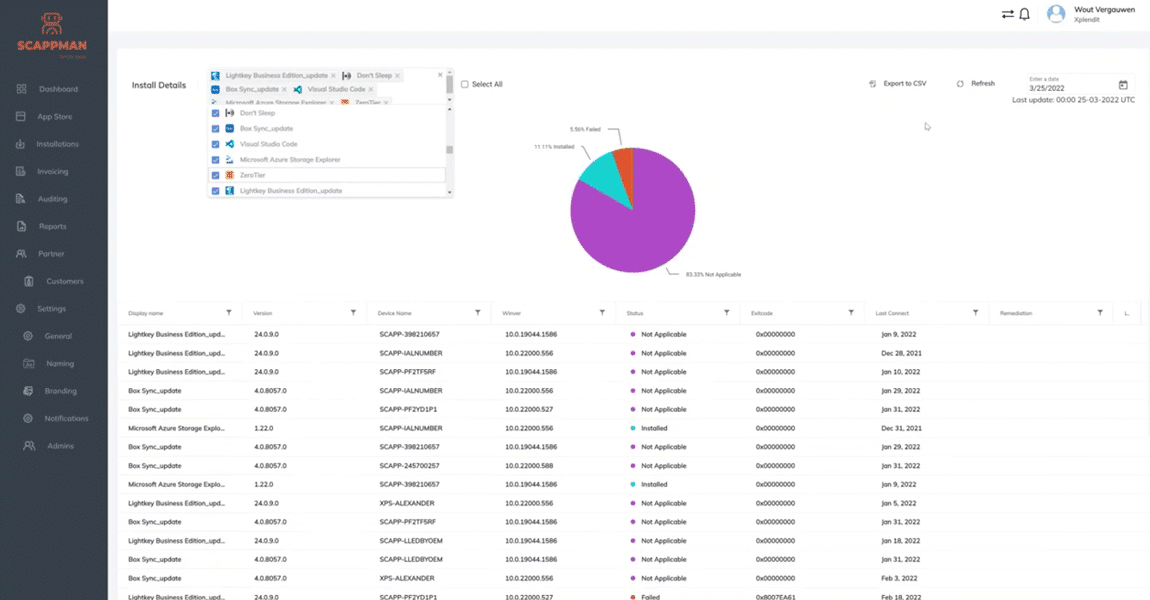Uncheck Don't Sleep in the app list

point(216,113)
